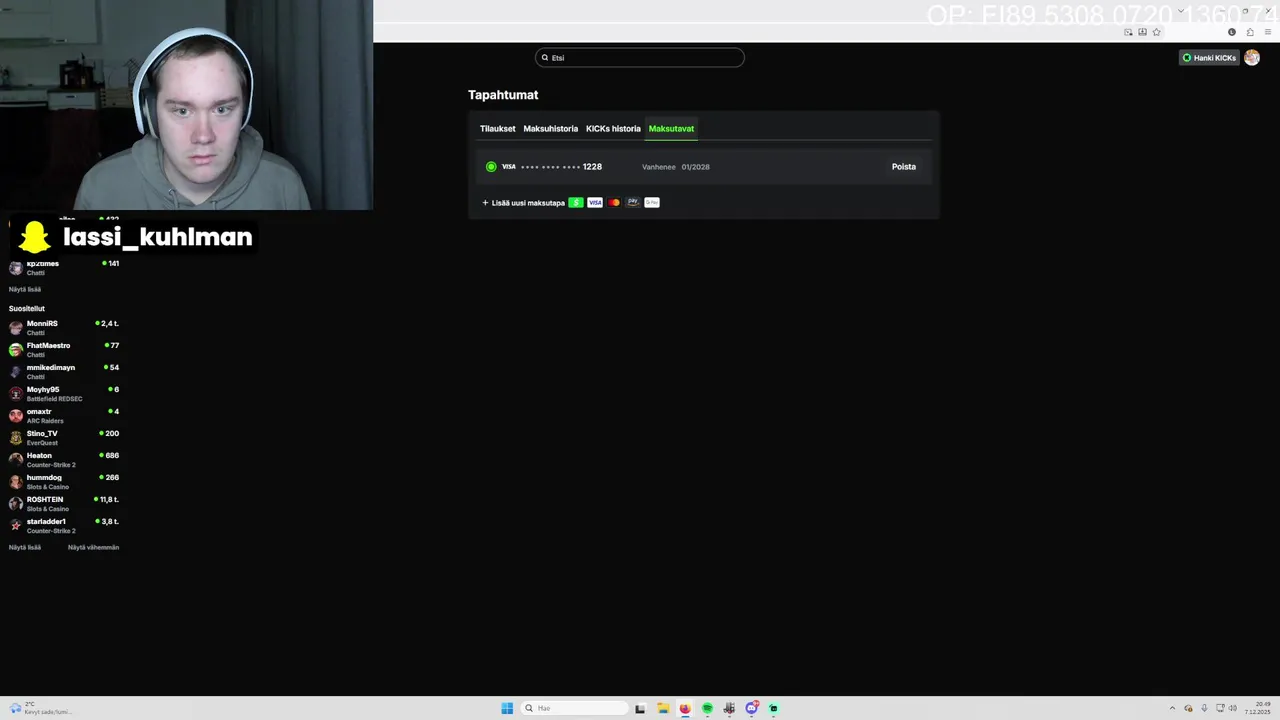
Task: Open the KICKs historia tab
Action: tap(613, 129)
